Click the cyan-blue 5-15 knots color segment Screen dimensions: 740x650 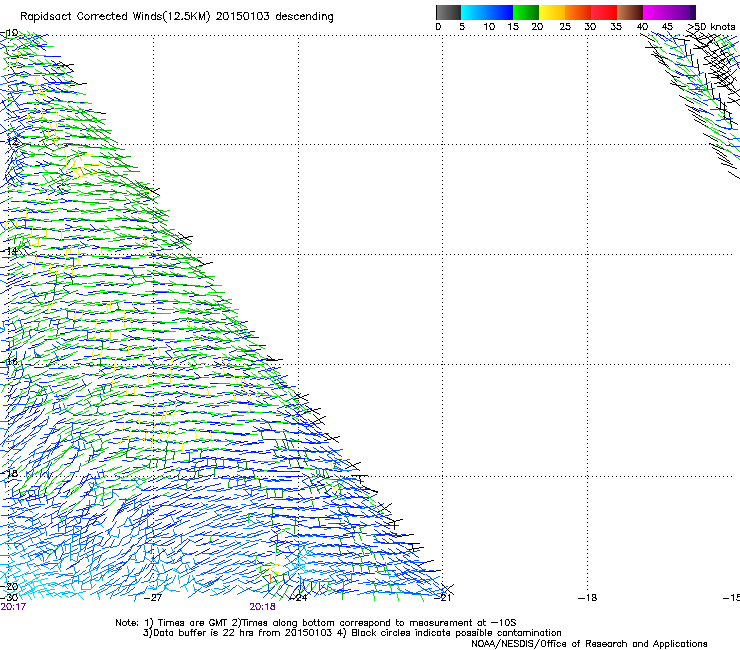coord(487,12)
